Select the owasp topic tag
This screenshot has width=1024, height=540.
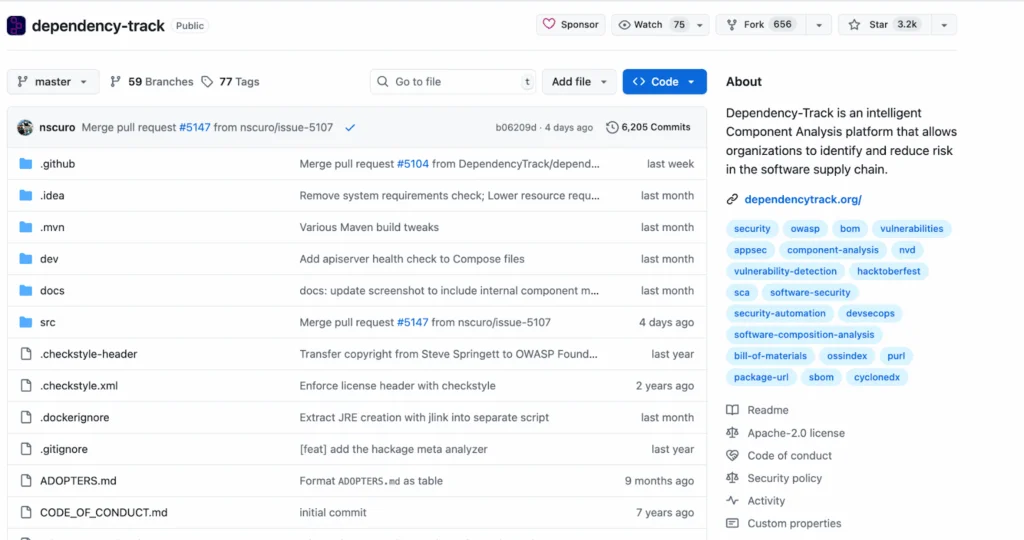pyautogui.click(x=805, y=229)
